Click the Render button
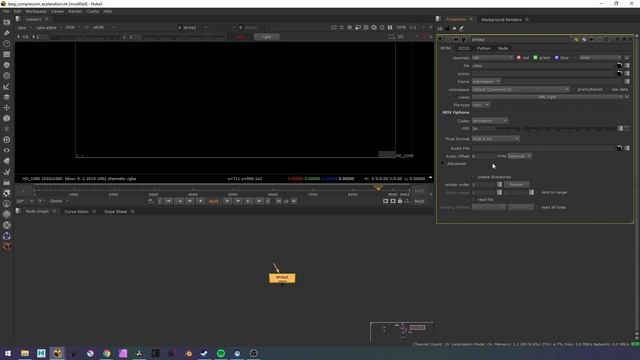Viewport: 640px width, 360px height. pyautogui.click(x=516, y=184)
